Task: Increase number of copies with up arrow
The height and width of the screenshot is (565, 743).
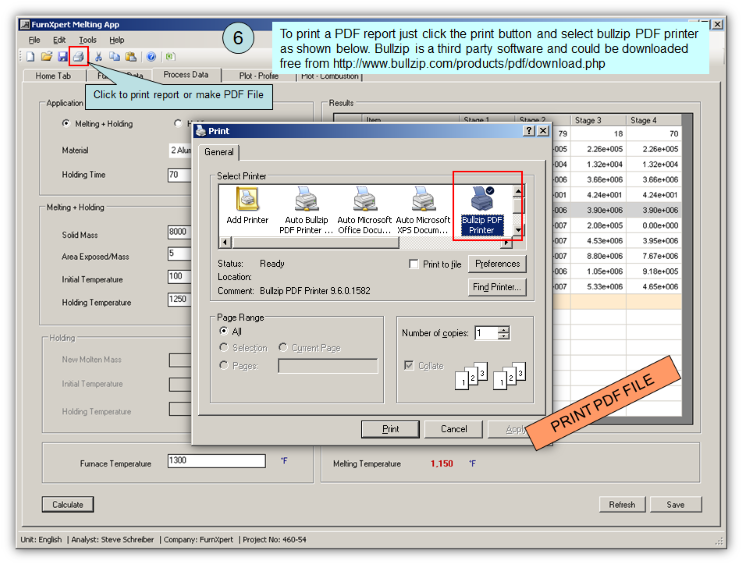Action: (x=504, y=329)
